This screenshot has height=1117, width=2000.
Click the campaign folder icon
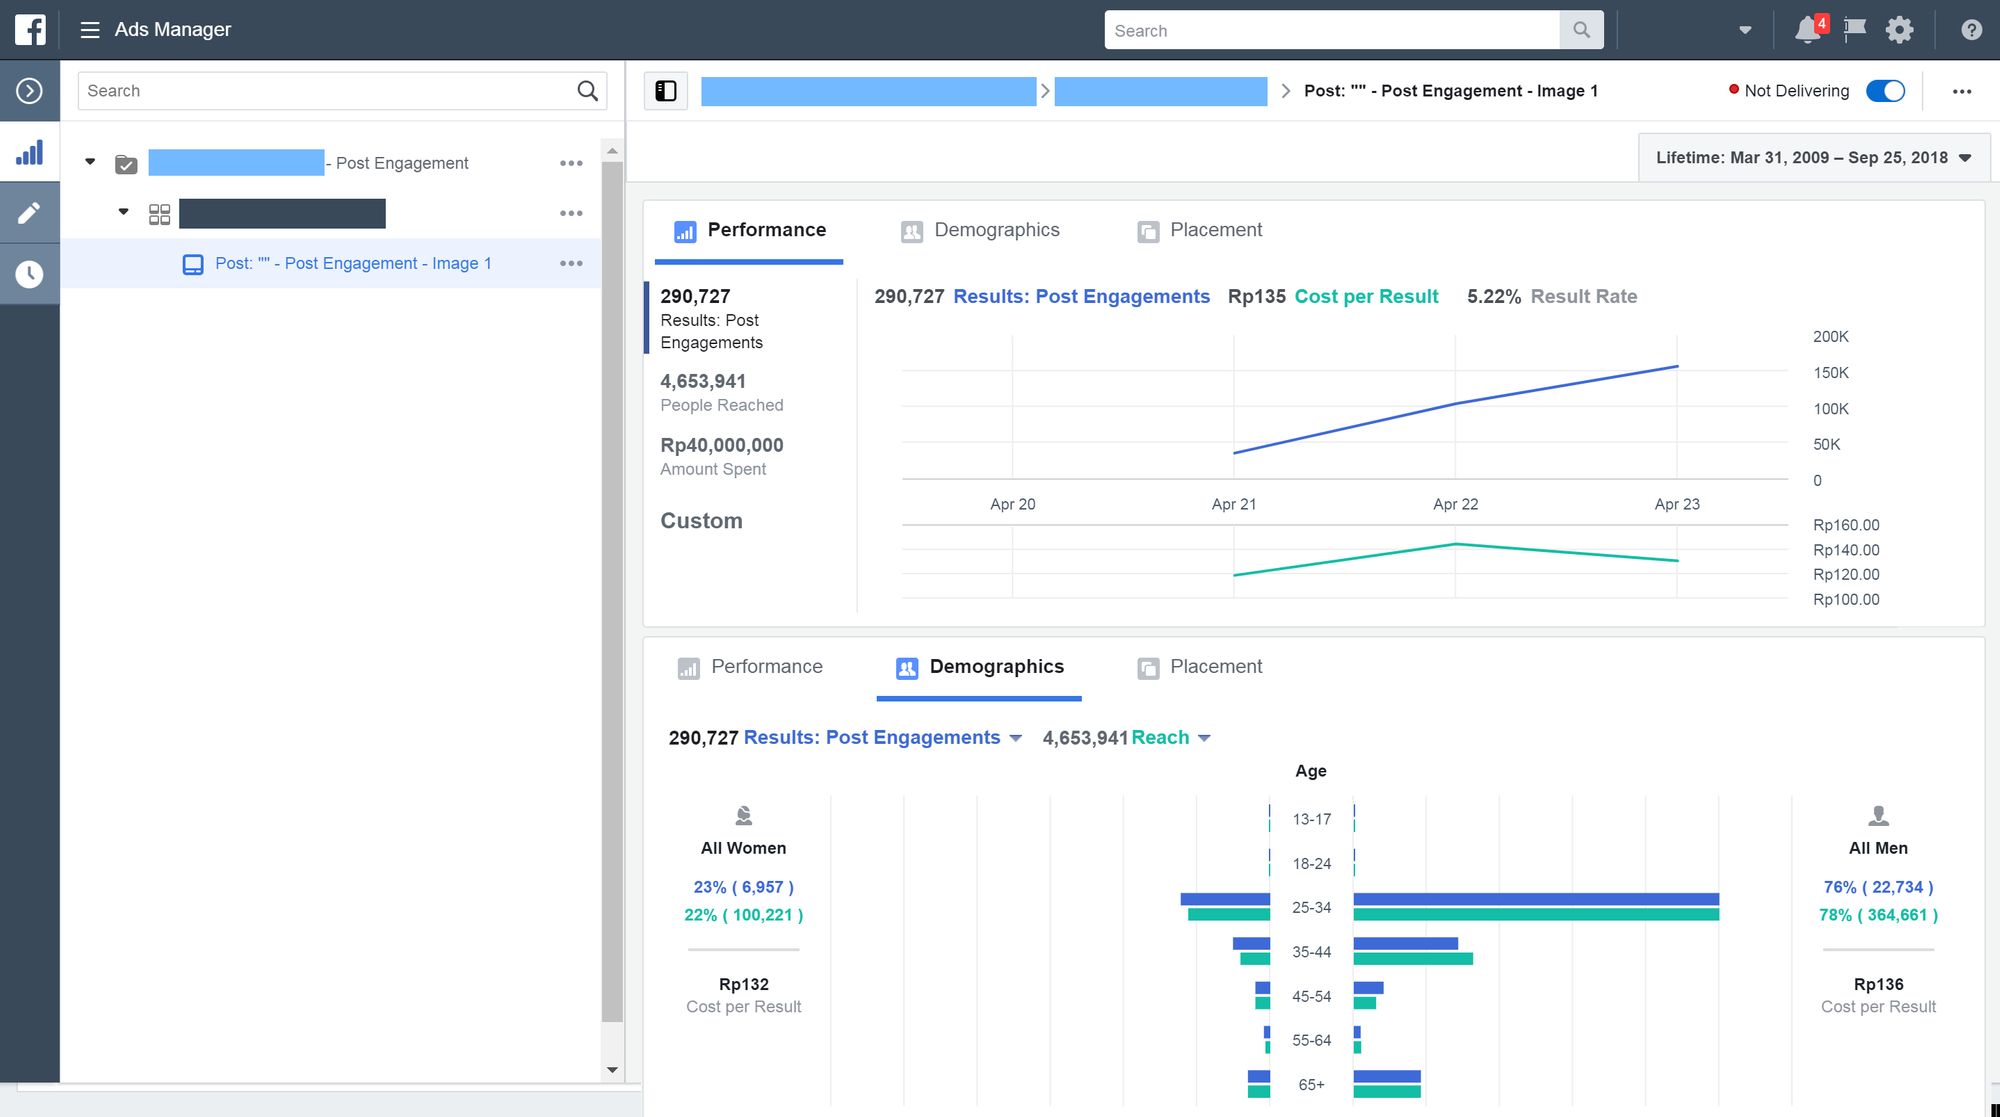coord(126,164)
